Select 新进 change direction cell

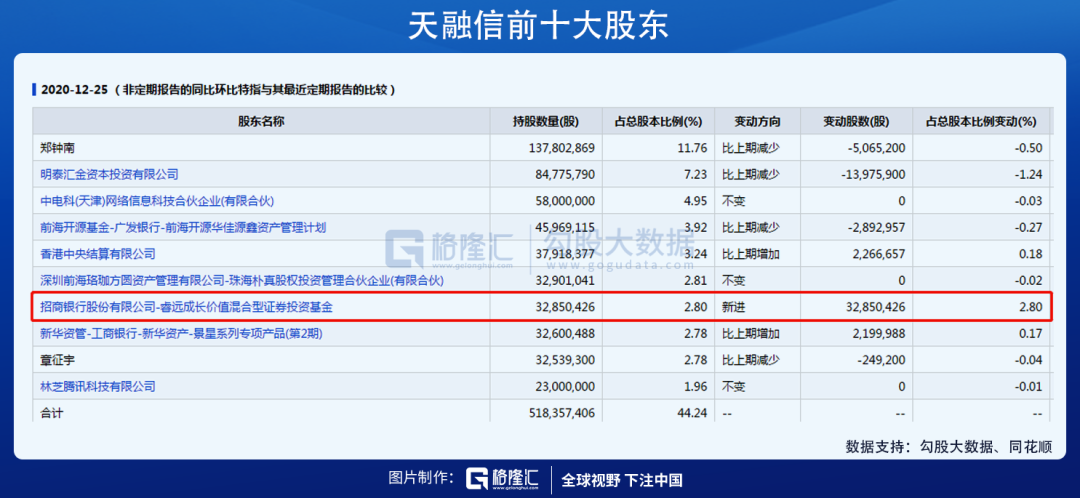coord(733,307)
